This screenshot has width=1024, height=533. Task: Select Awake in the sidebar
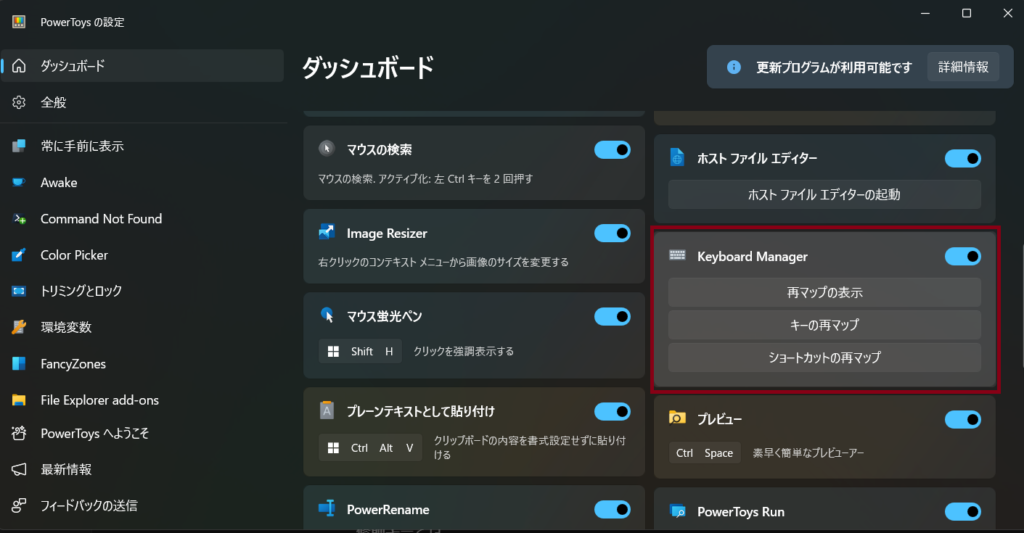tap(142, 182)
